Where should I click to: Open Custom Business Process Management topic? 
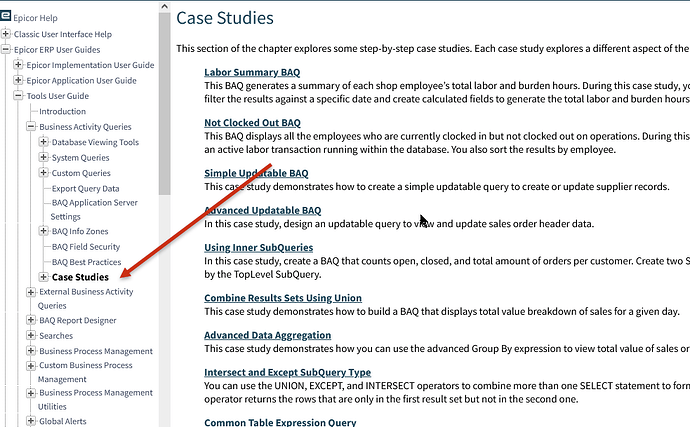[85, 372]
